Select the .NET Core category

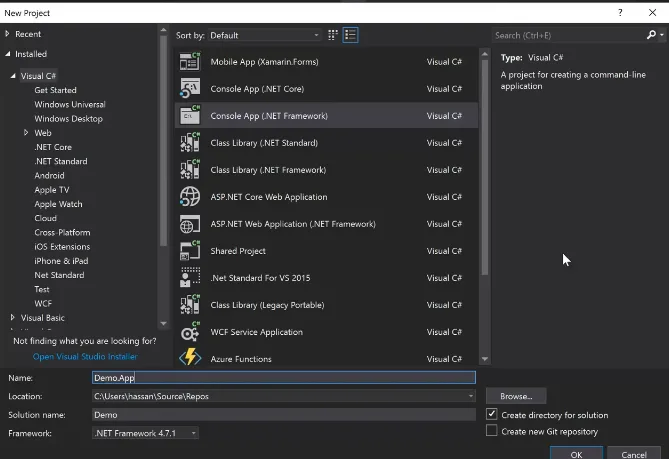[x=53, y=147]
